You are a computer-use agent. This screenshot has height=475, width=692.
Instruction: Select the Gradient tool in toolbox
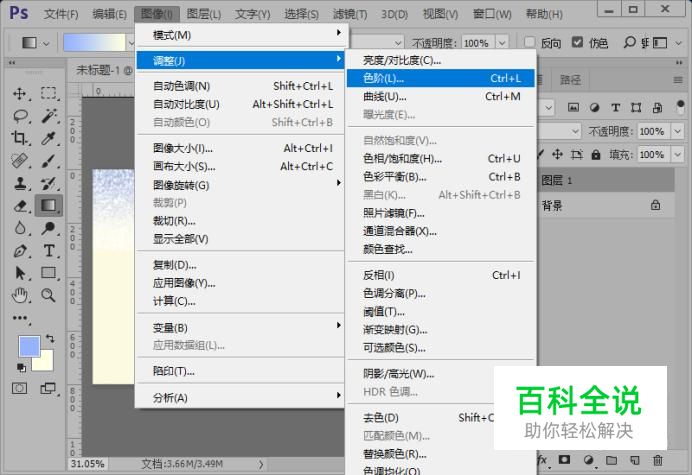[x=49, y=205]
